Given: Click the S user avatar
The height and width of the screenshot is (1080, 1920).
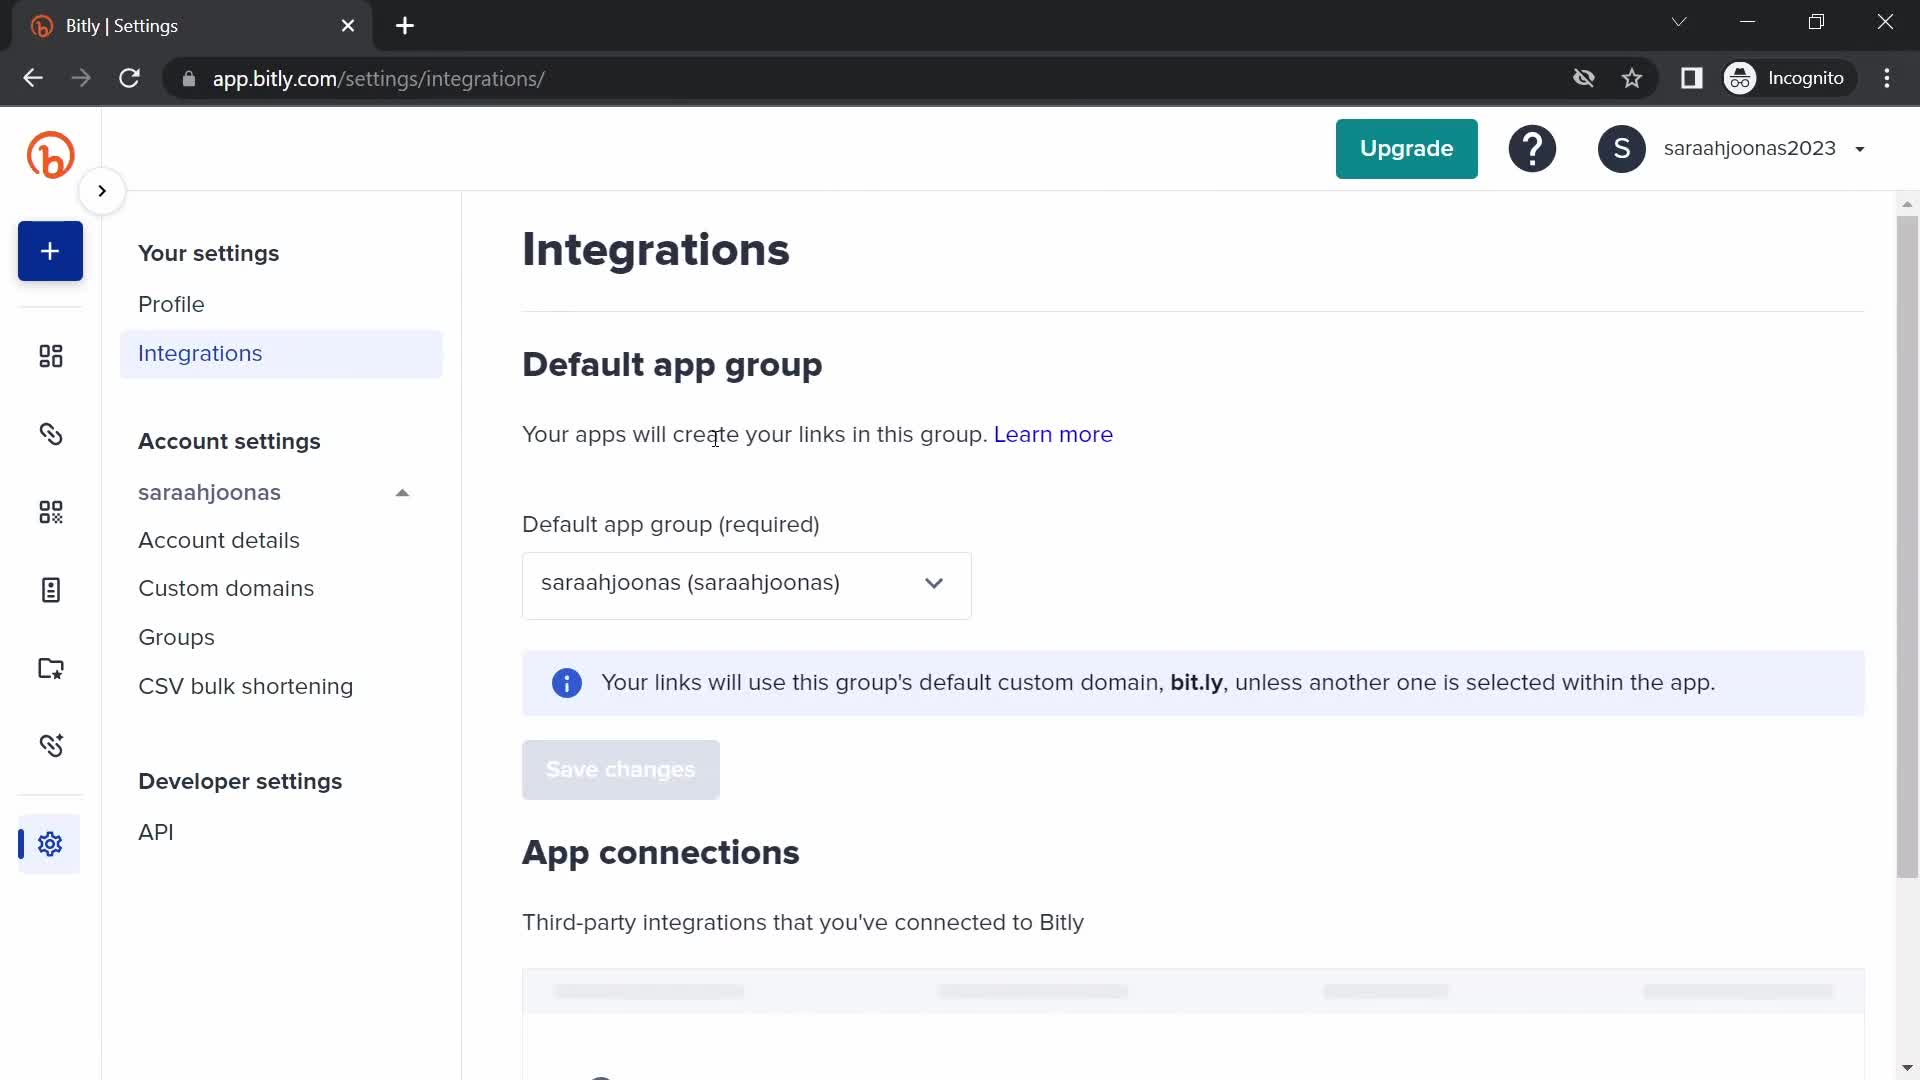Looking at the screenshot, I should pos(1621,149).
